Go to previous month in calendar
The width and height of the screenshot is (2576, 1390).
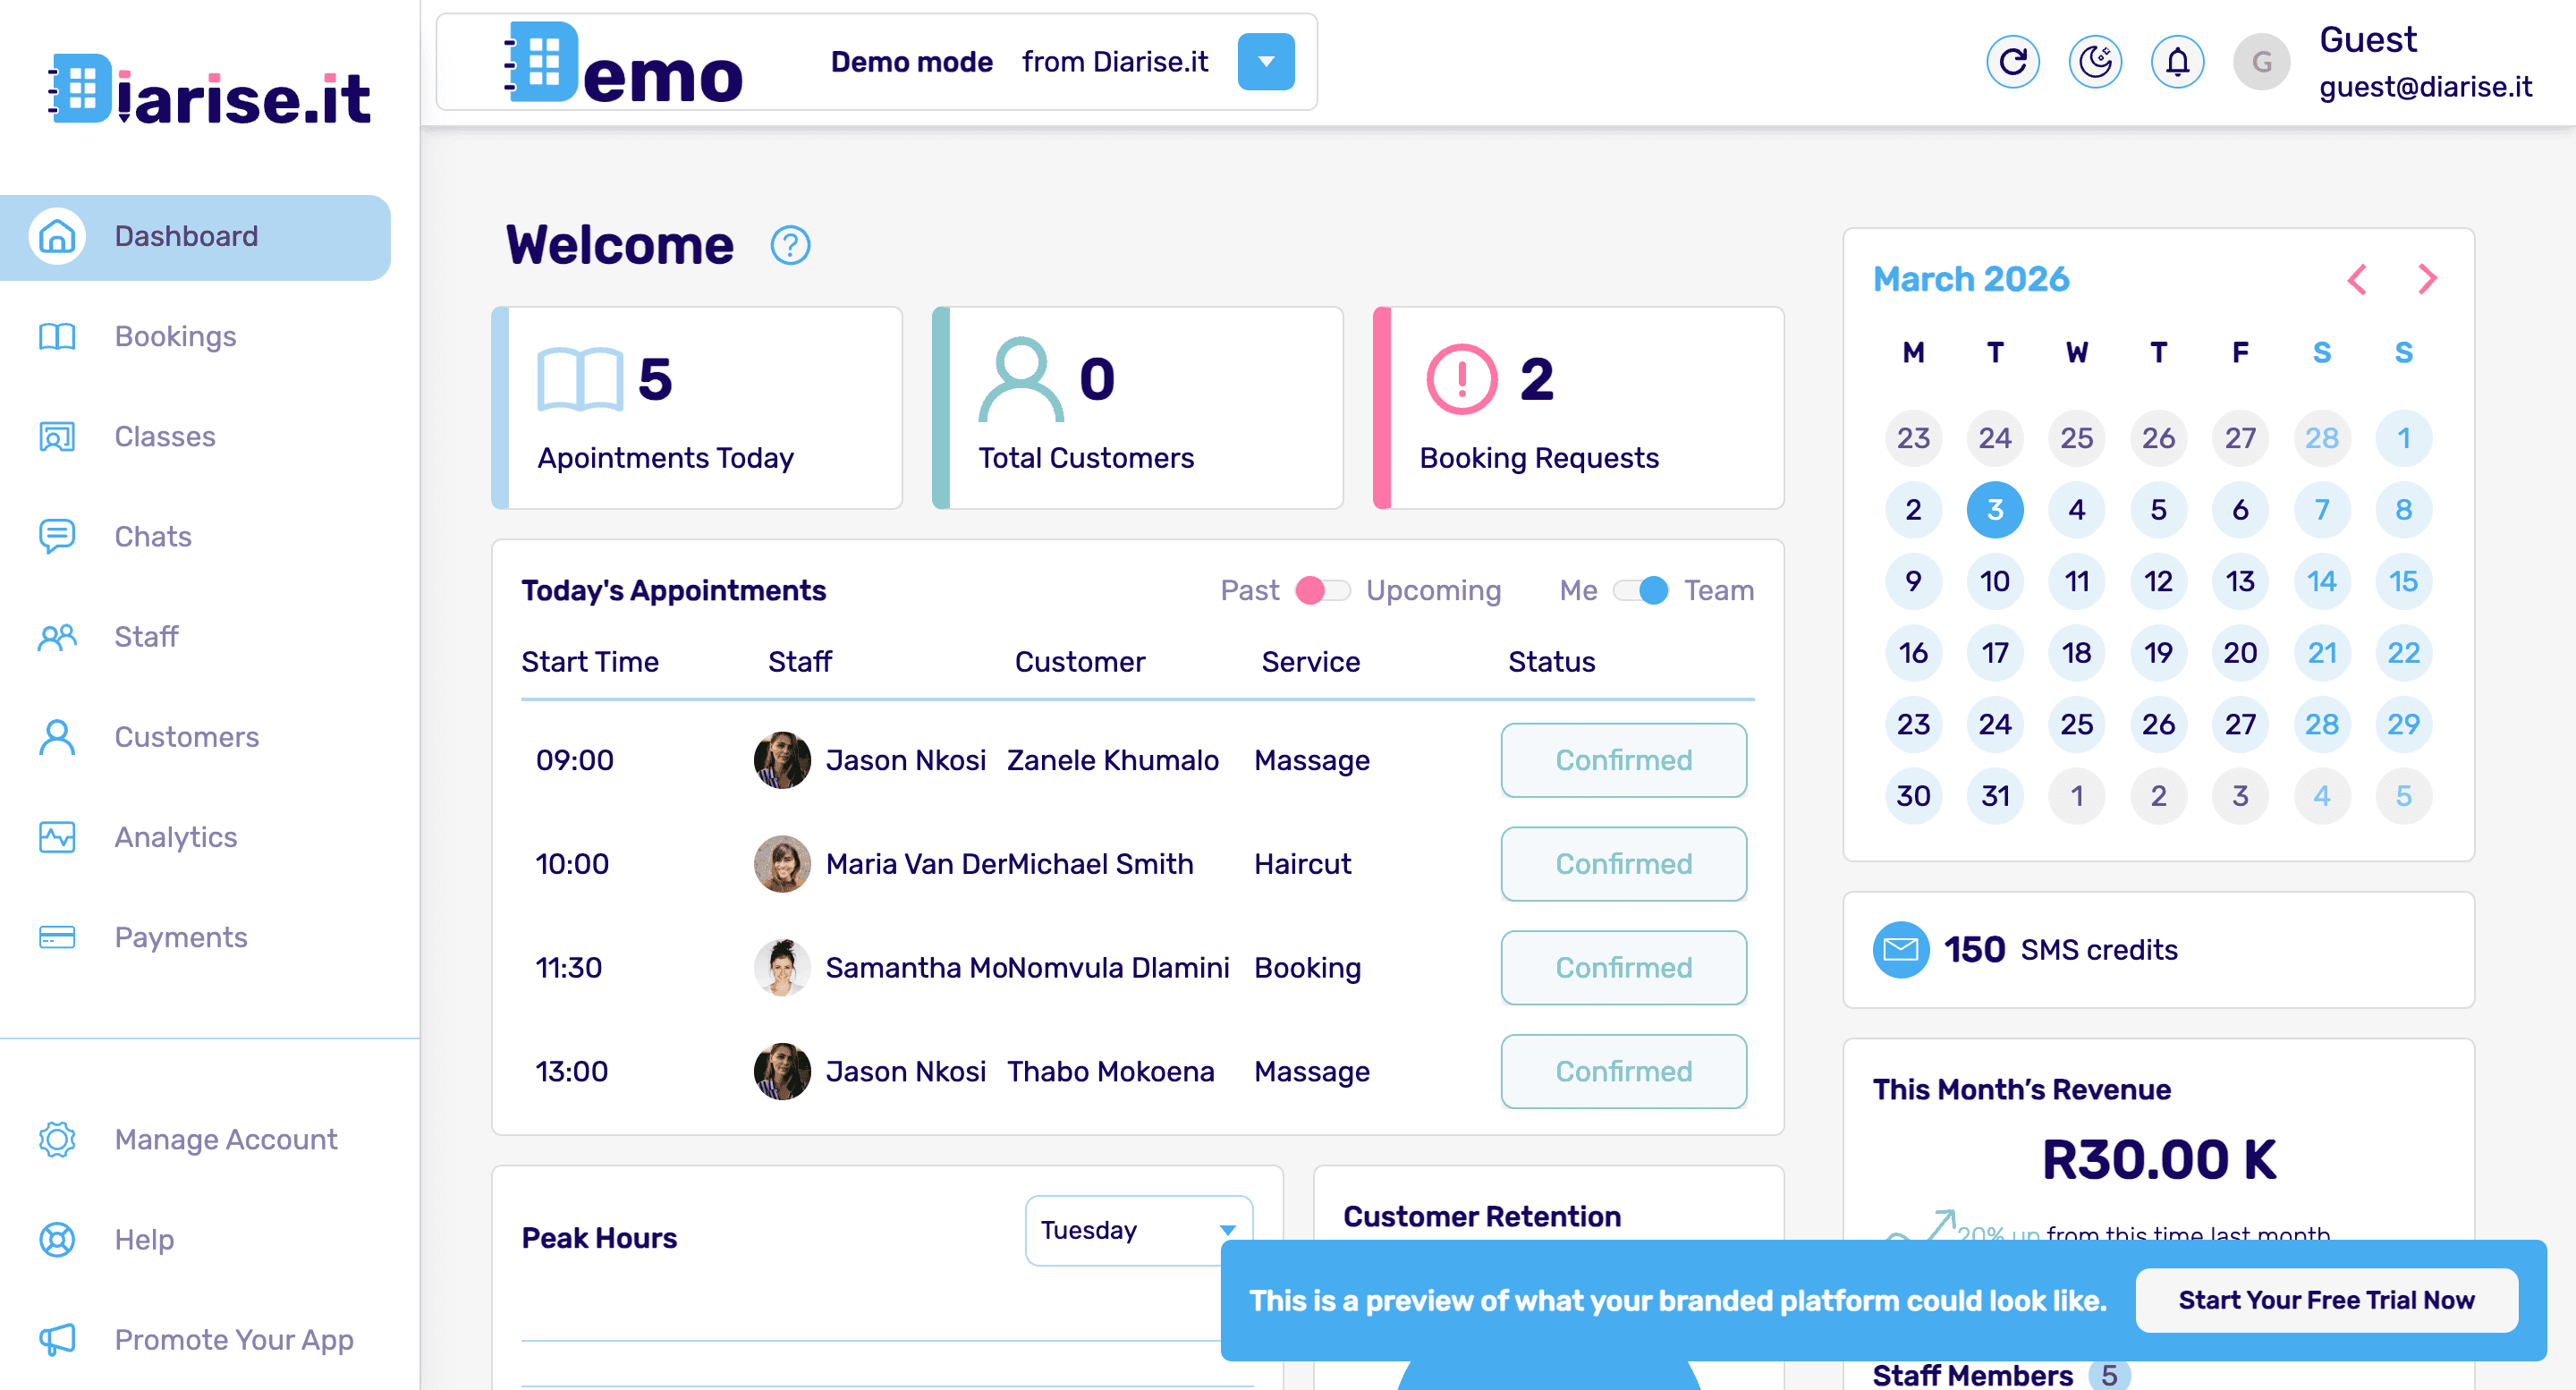pyautogui.click(x=2356, y=279)
